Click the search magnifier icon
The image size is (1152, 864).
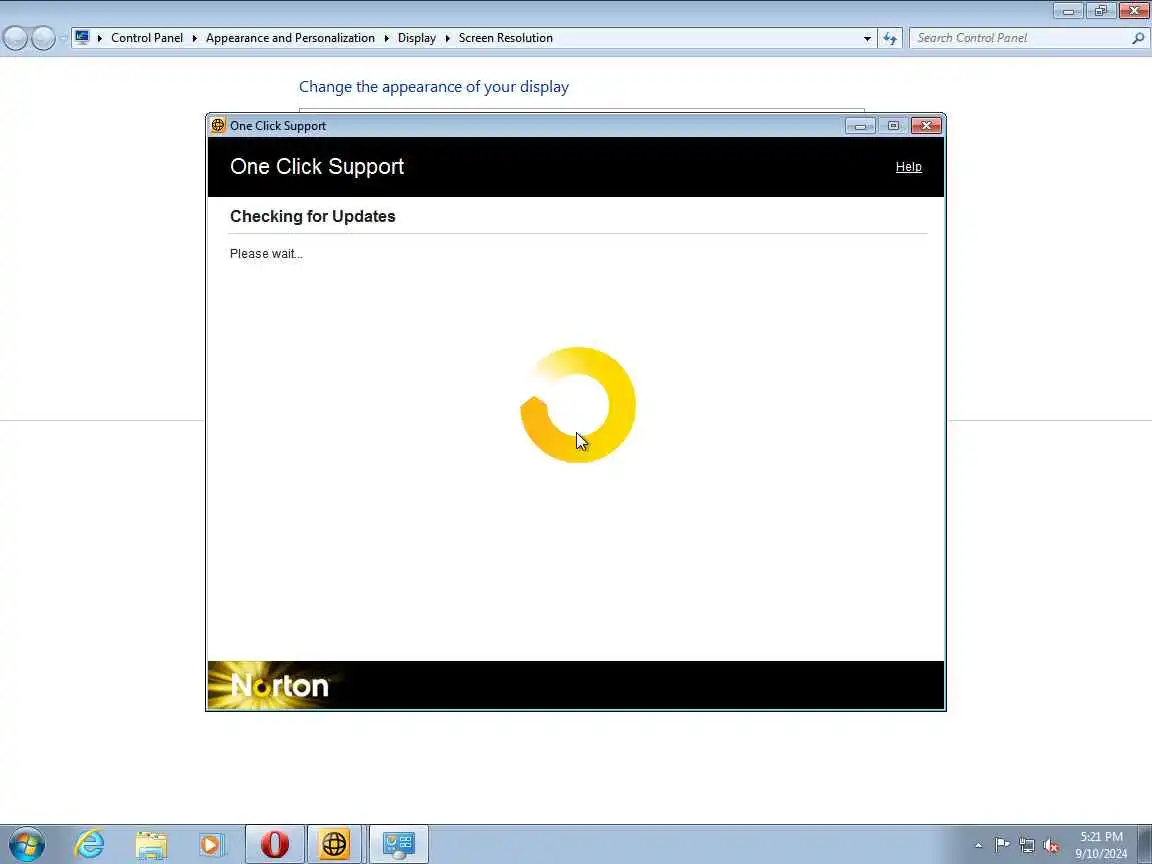point(1138,38)
